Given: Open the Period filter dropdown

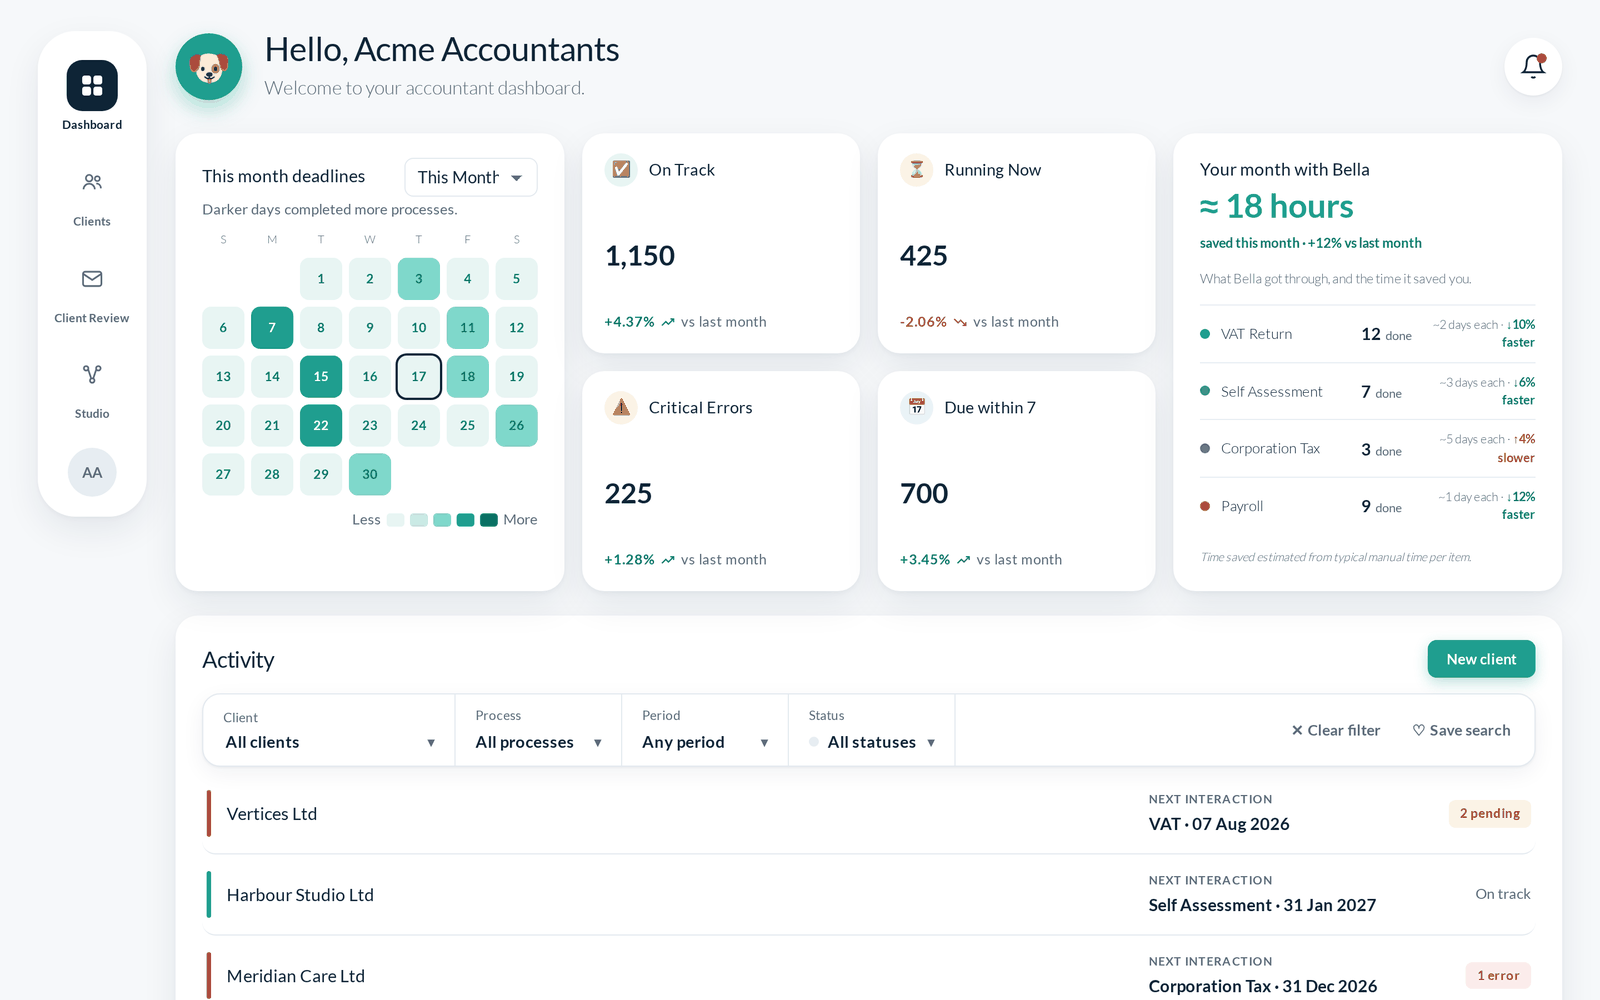Looking at the screenshot, I should 705,731.
